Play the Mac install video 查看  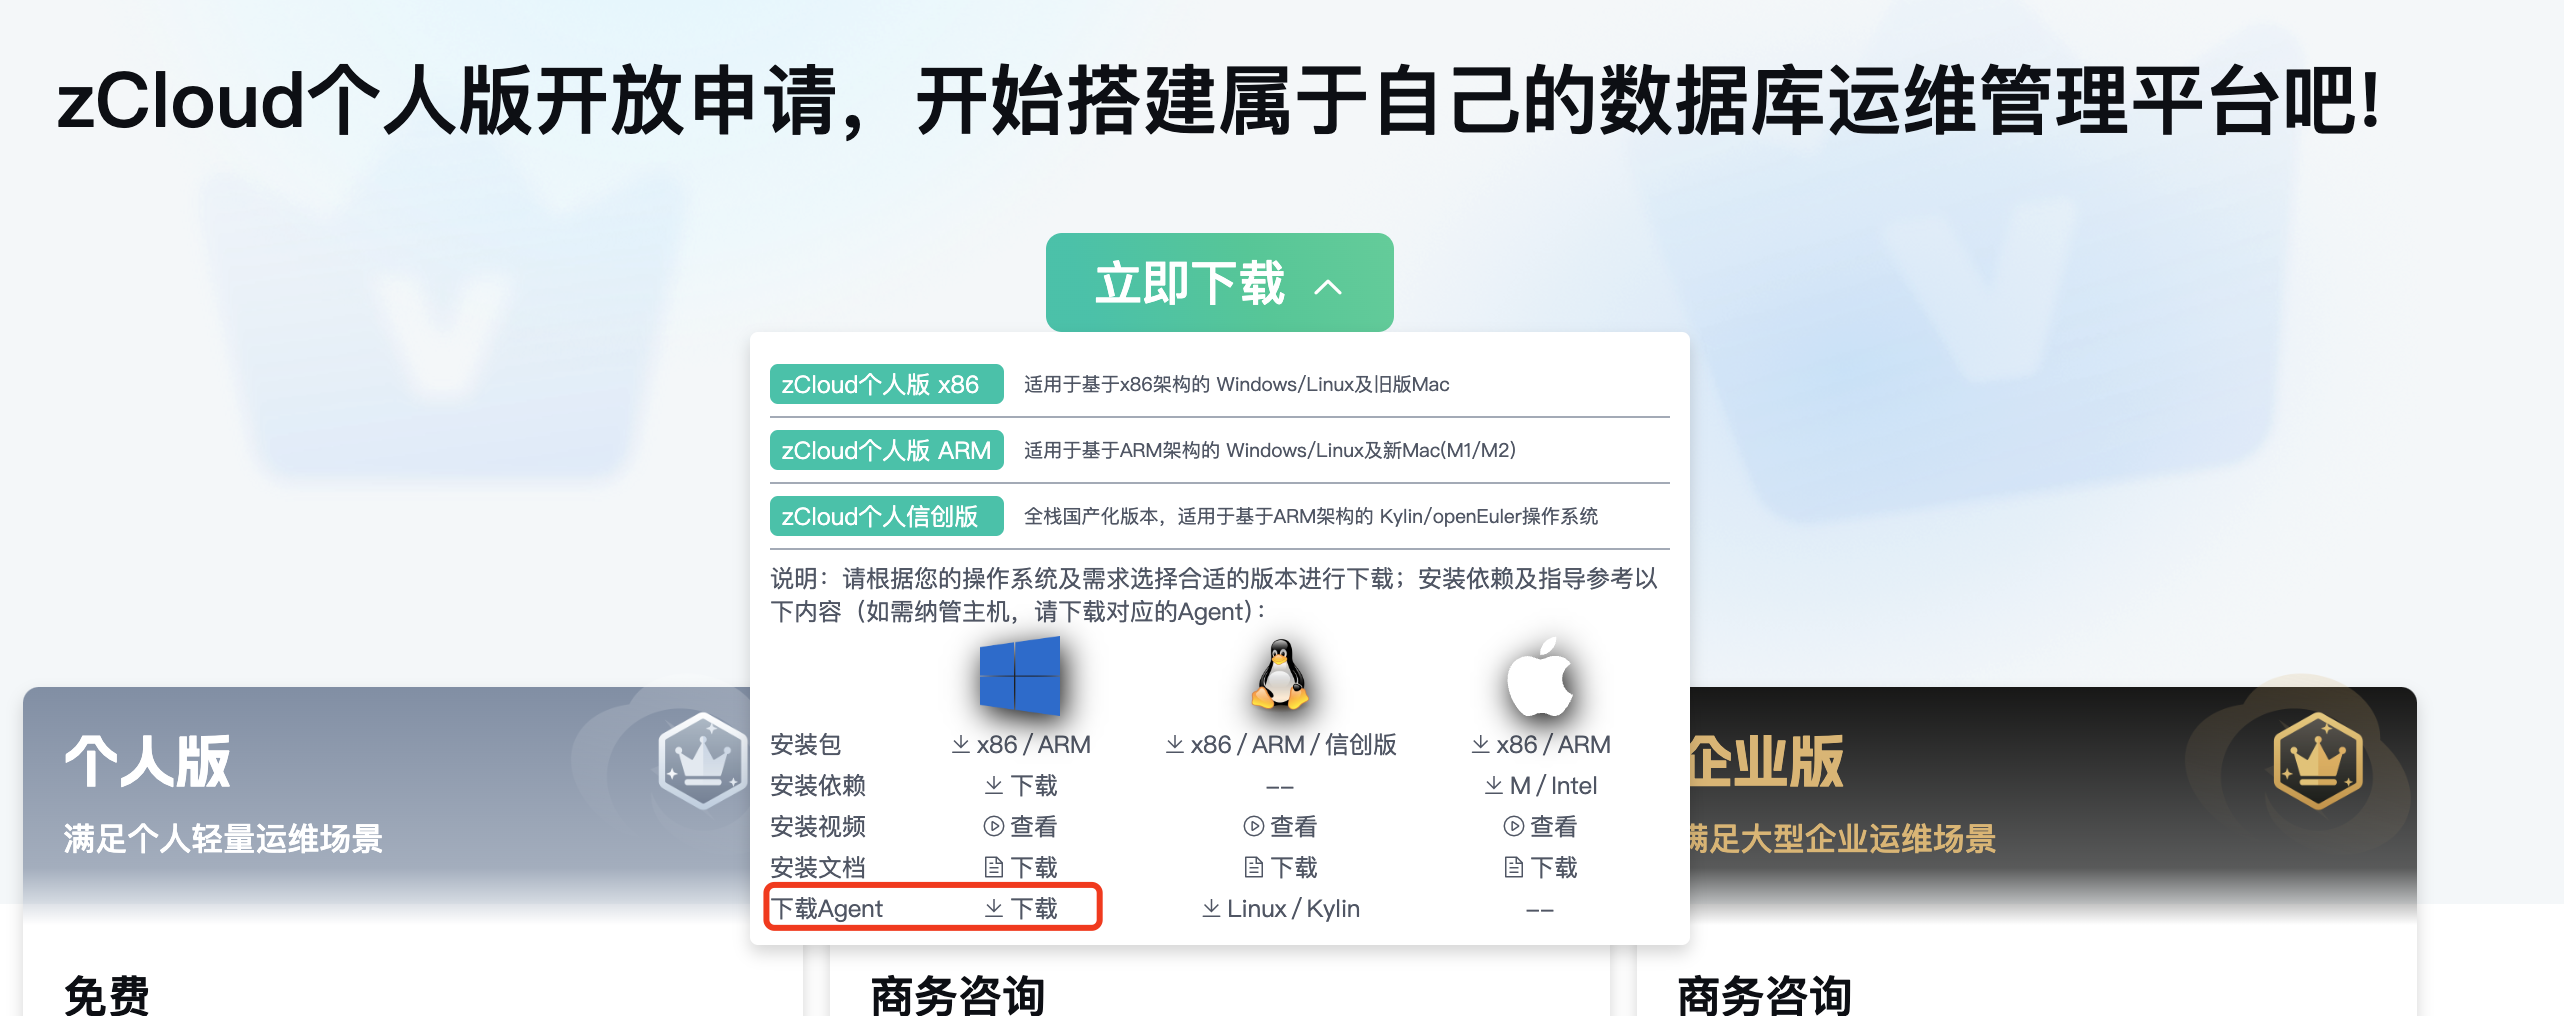[1540, 826]
